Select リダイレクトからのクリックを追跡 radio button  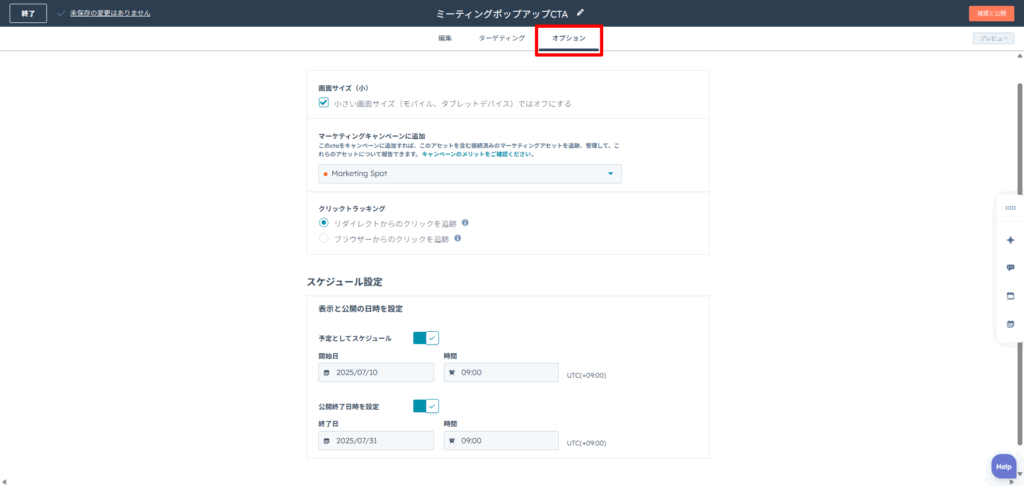(323, 223)
